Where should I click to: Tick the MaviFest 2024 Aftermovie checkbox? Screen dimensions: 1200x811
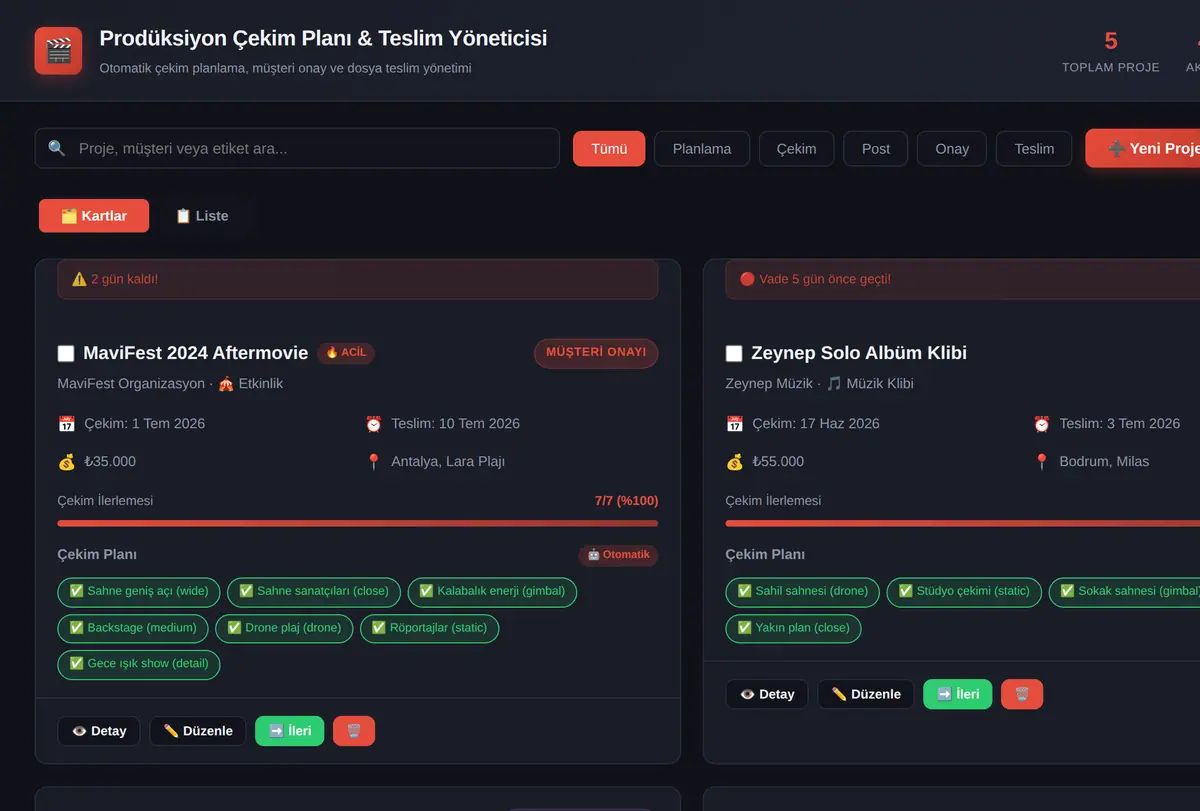66,353
